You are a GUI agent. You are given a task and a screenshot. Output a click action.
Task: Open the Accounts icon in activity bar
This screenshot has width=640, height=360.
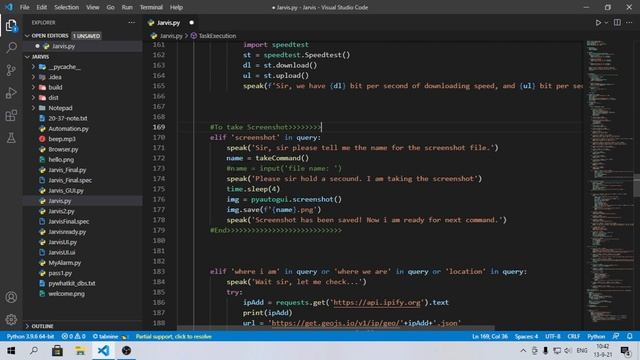tap(11, 297)
